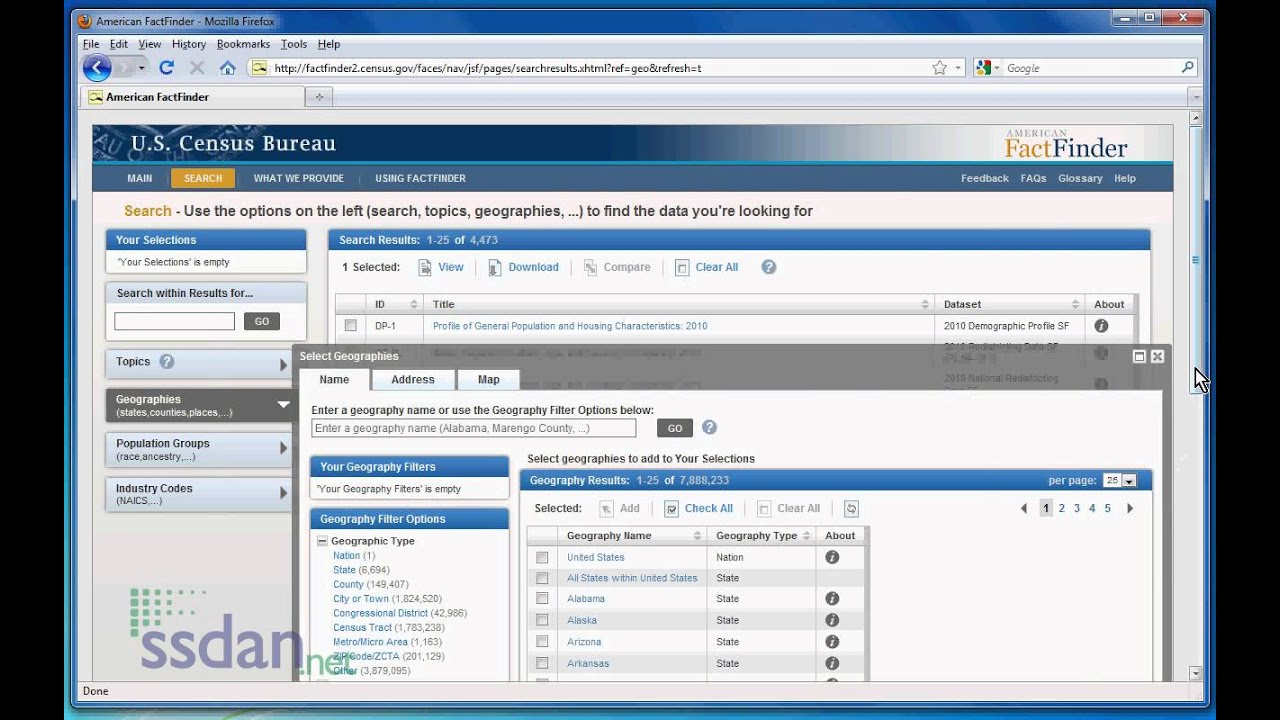Screen dimensions: 1280x720
Task: Focus the Search within Results text field
Action: tap(174, 321)
